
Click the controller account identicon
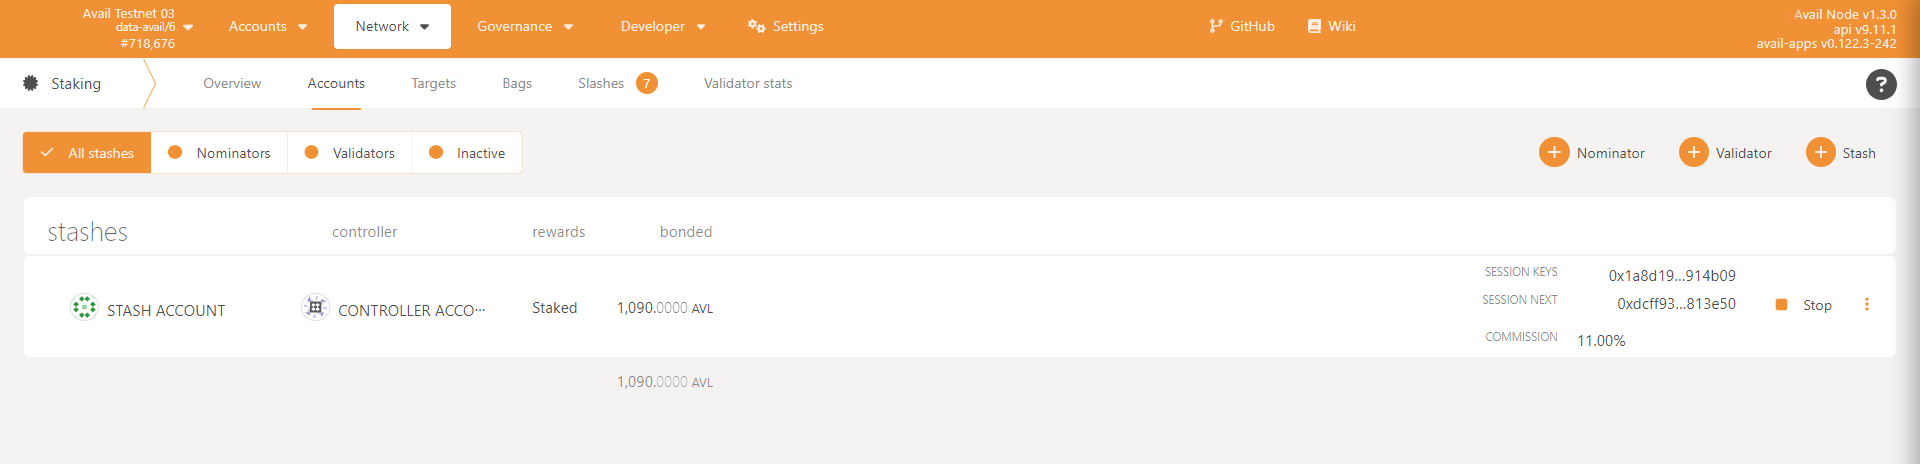point(315,307)
